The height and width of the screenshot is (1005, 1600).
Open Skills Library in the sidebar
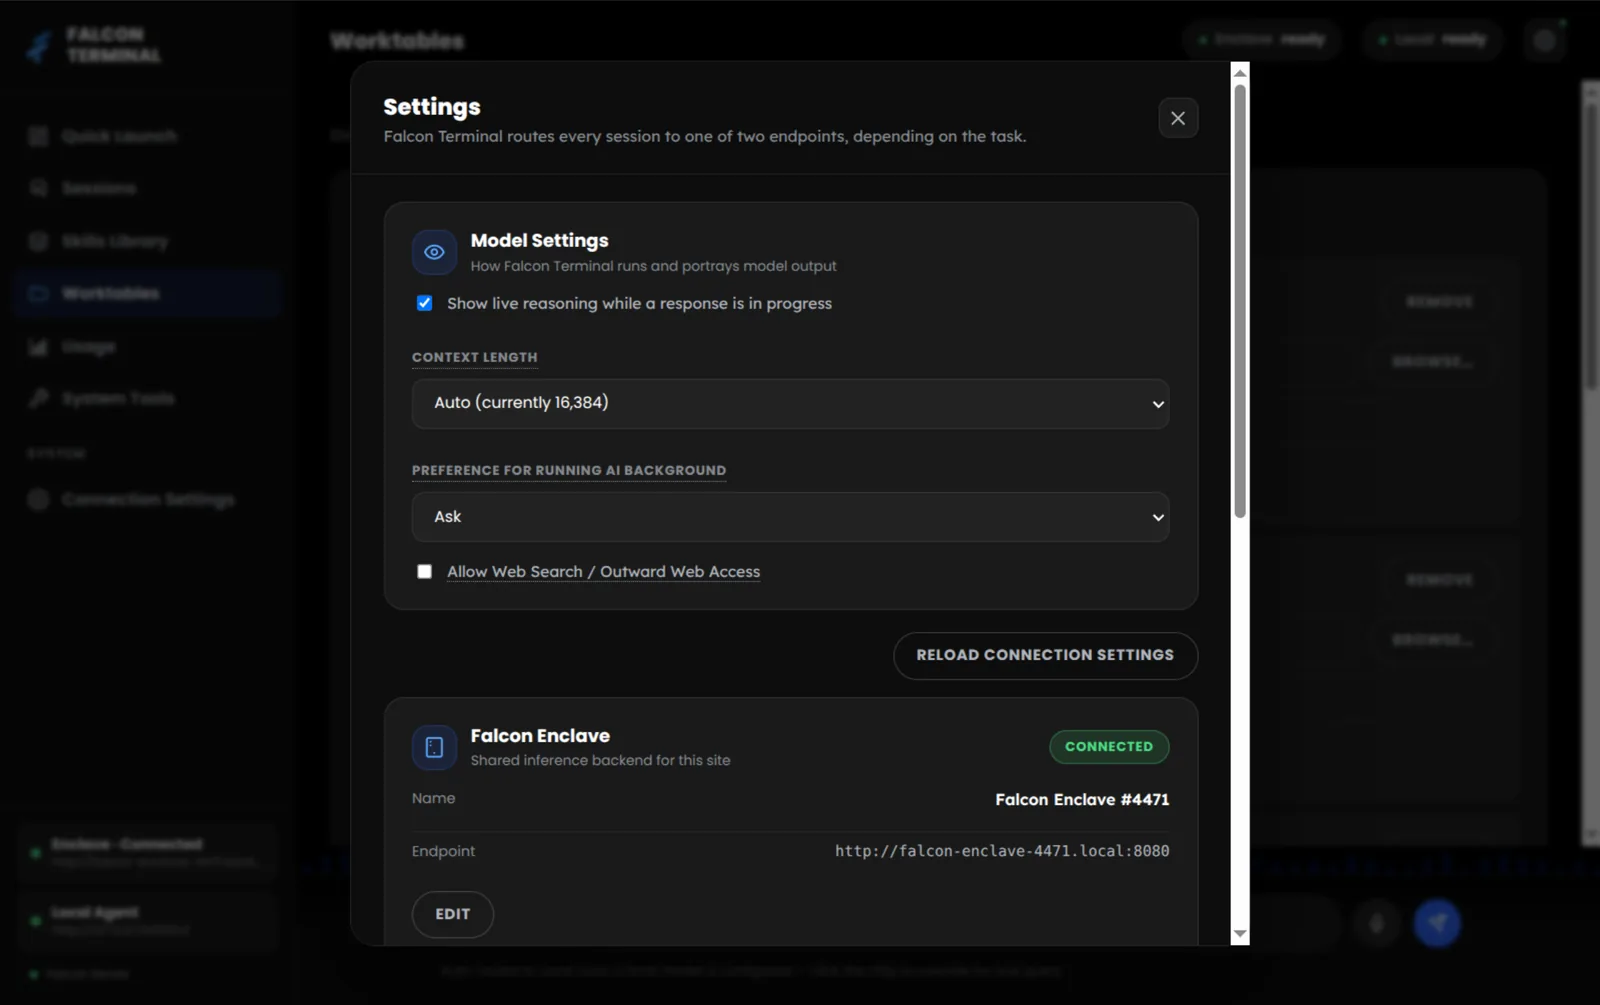pyautogui.click(x=148, y=241)
